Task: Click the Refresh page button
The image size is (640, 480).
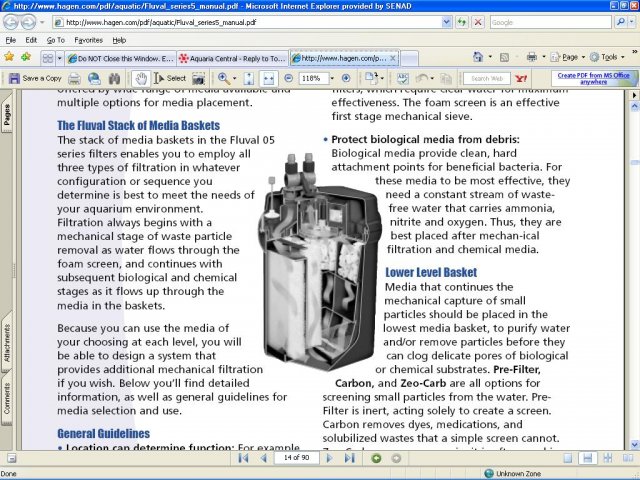Action: (462, 22)
